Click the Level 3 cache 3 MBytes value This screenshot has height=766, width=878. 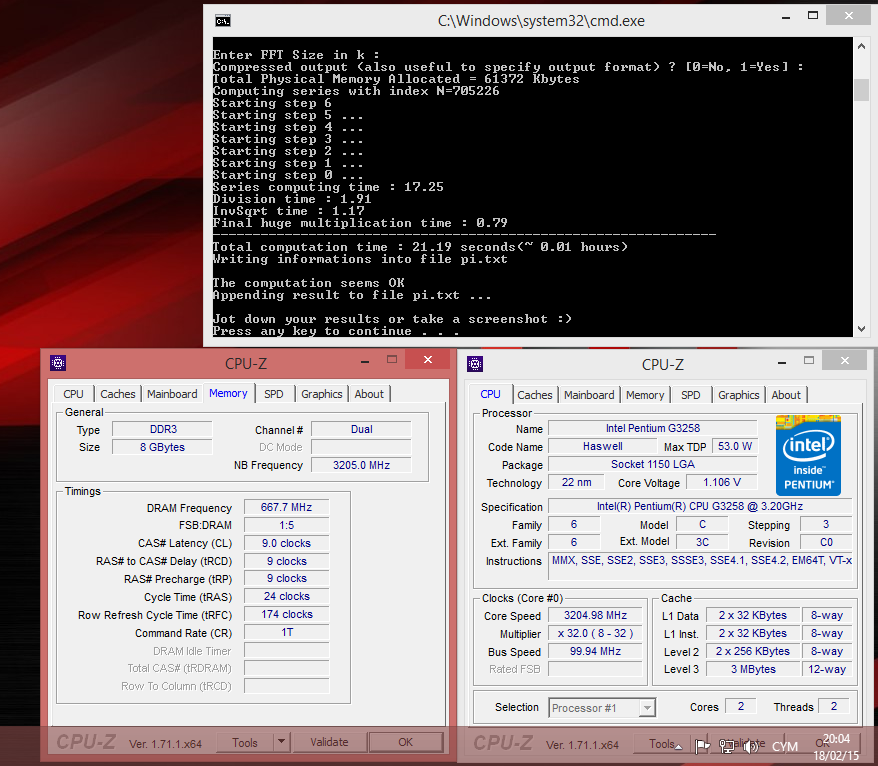(x=753, y=669)
